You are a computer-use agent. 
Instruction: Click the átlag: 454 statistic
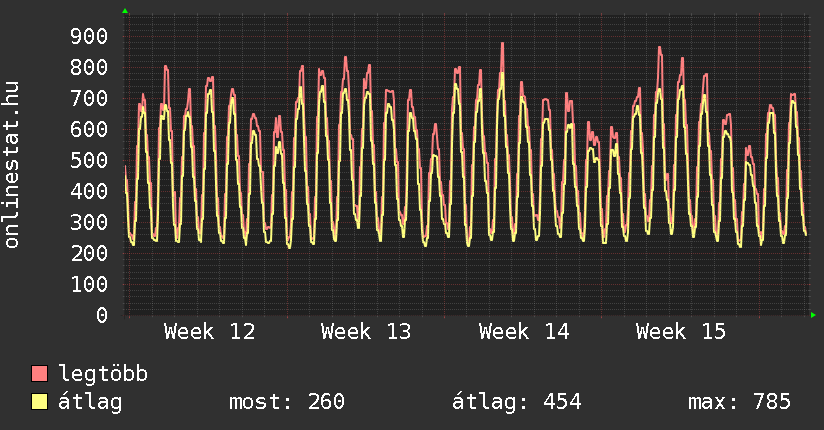point(517,402)
